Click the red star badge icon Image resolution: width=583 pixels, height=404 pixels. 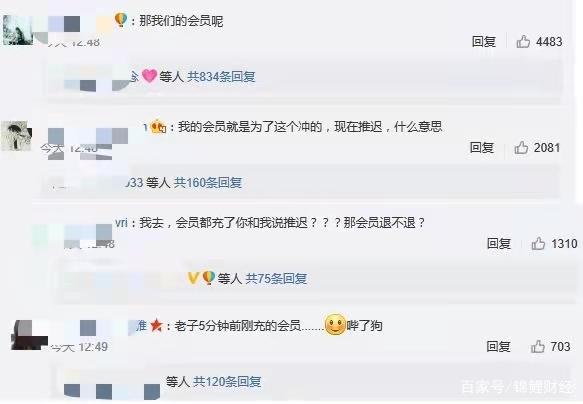click(x=156, y=326)
